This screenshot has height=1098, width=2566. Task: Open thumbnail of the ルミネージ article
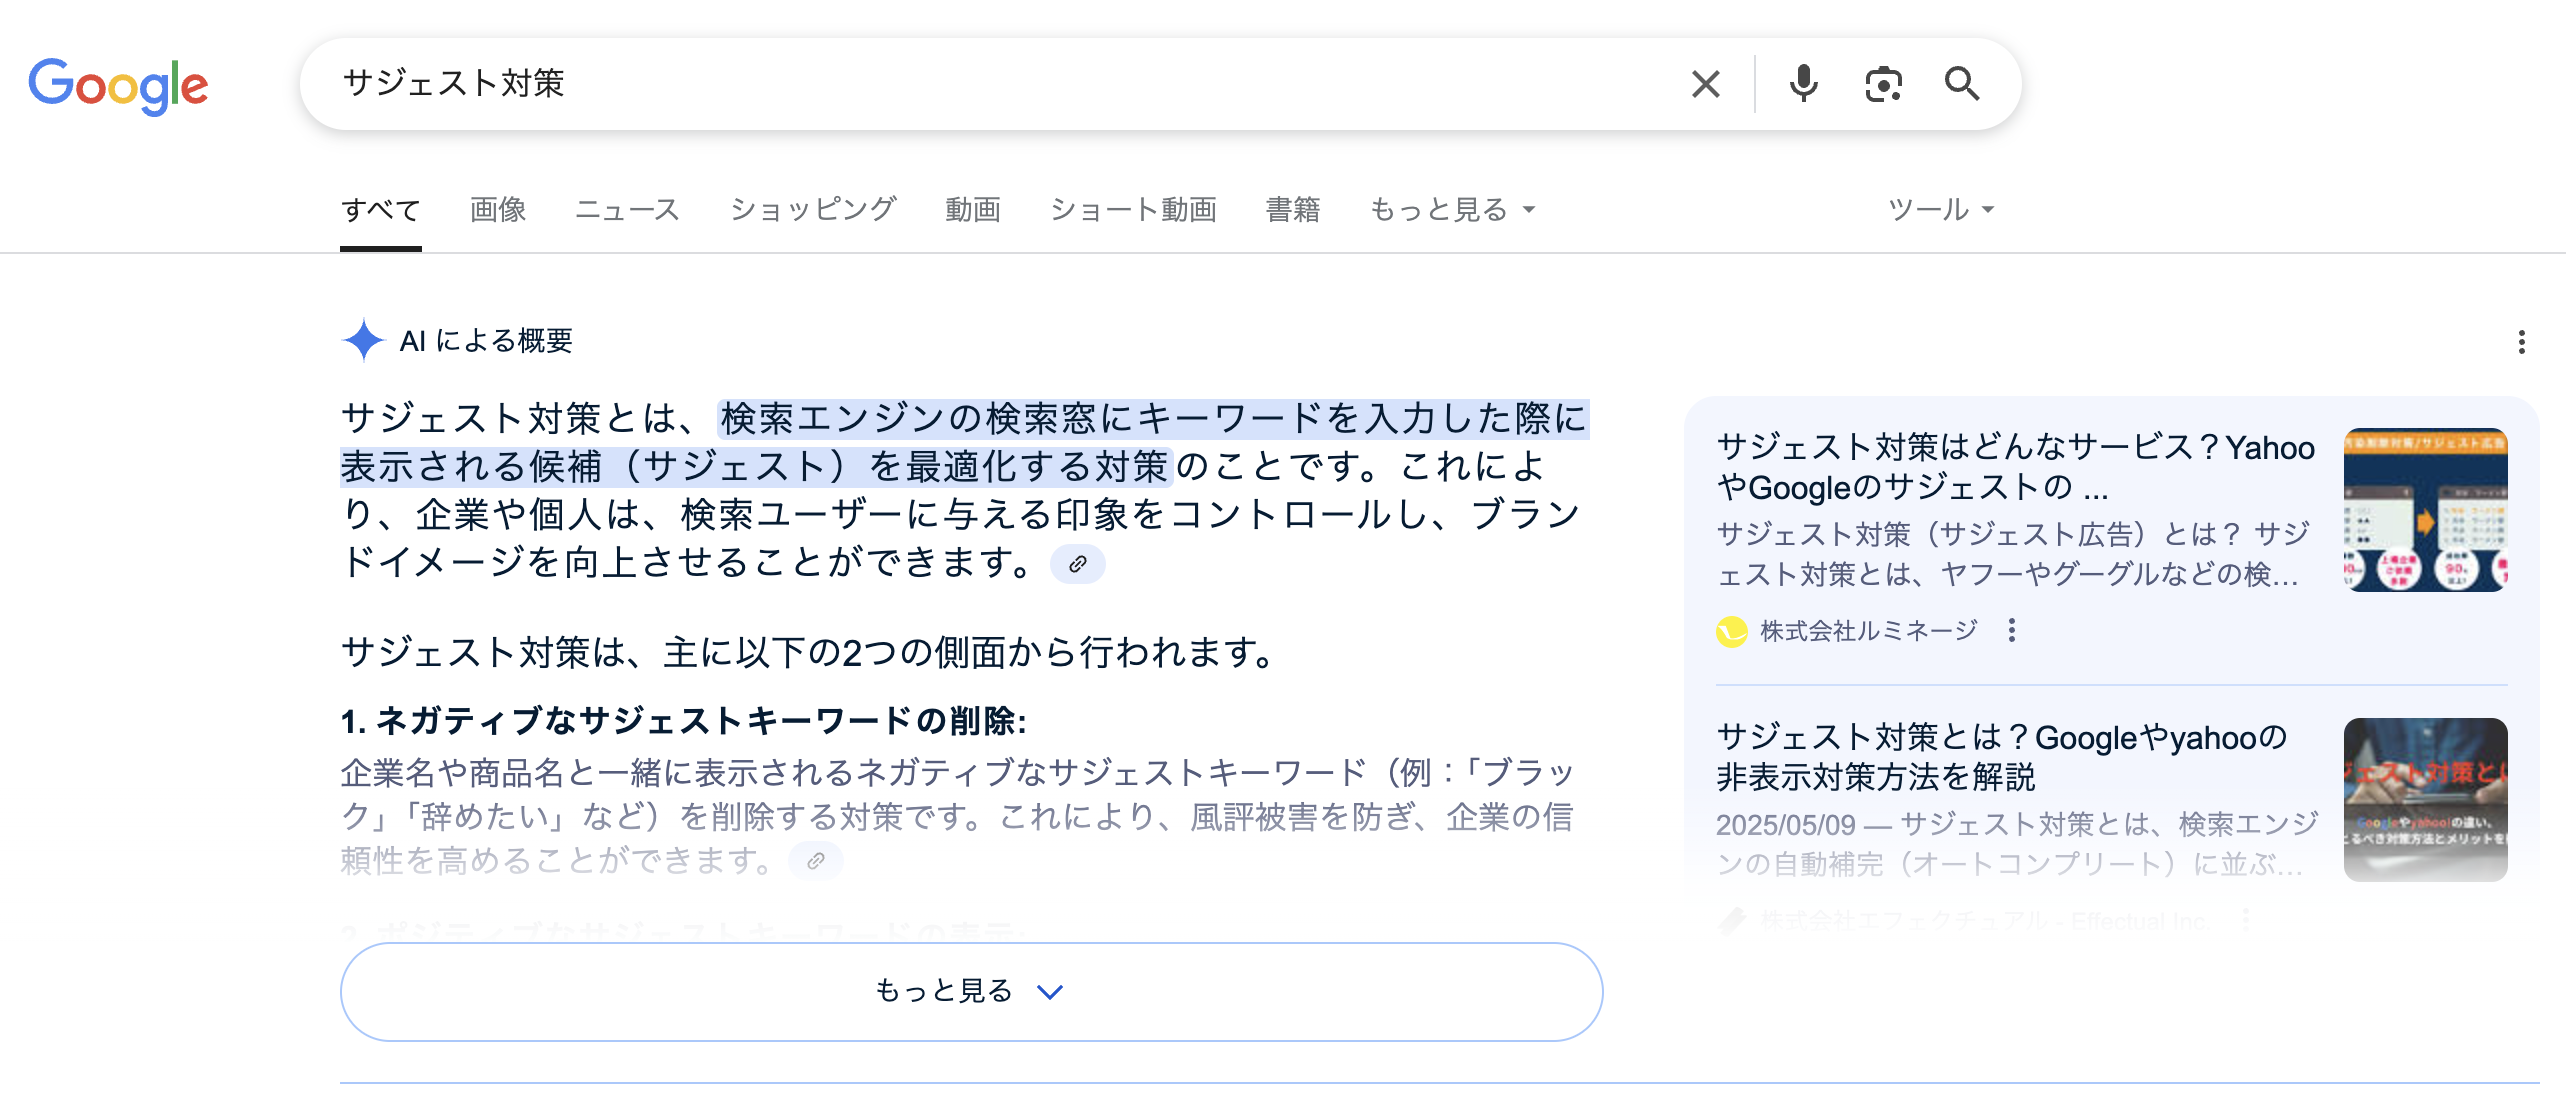[2425, 510]
